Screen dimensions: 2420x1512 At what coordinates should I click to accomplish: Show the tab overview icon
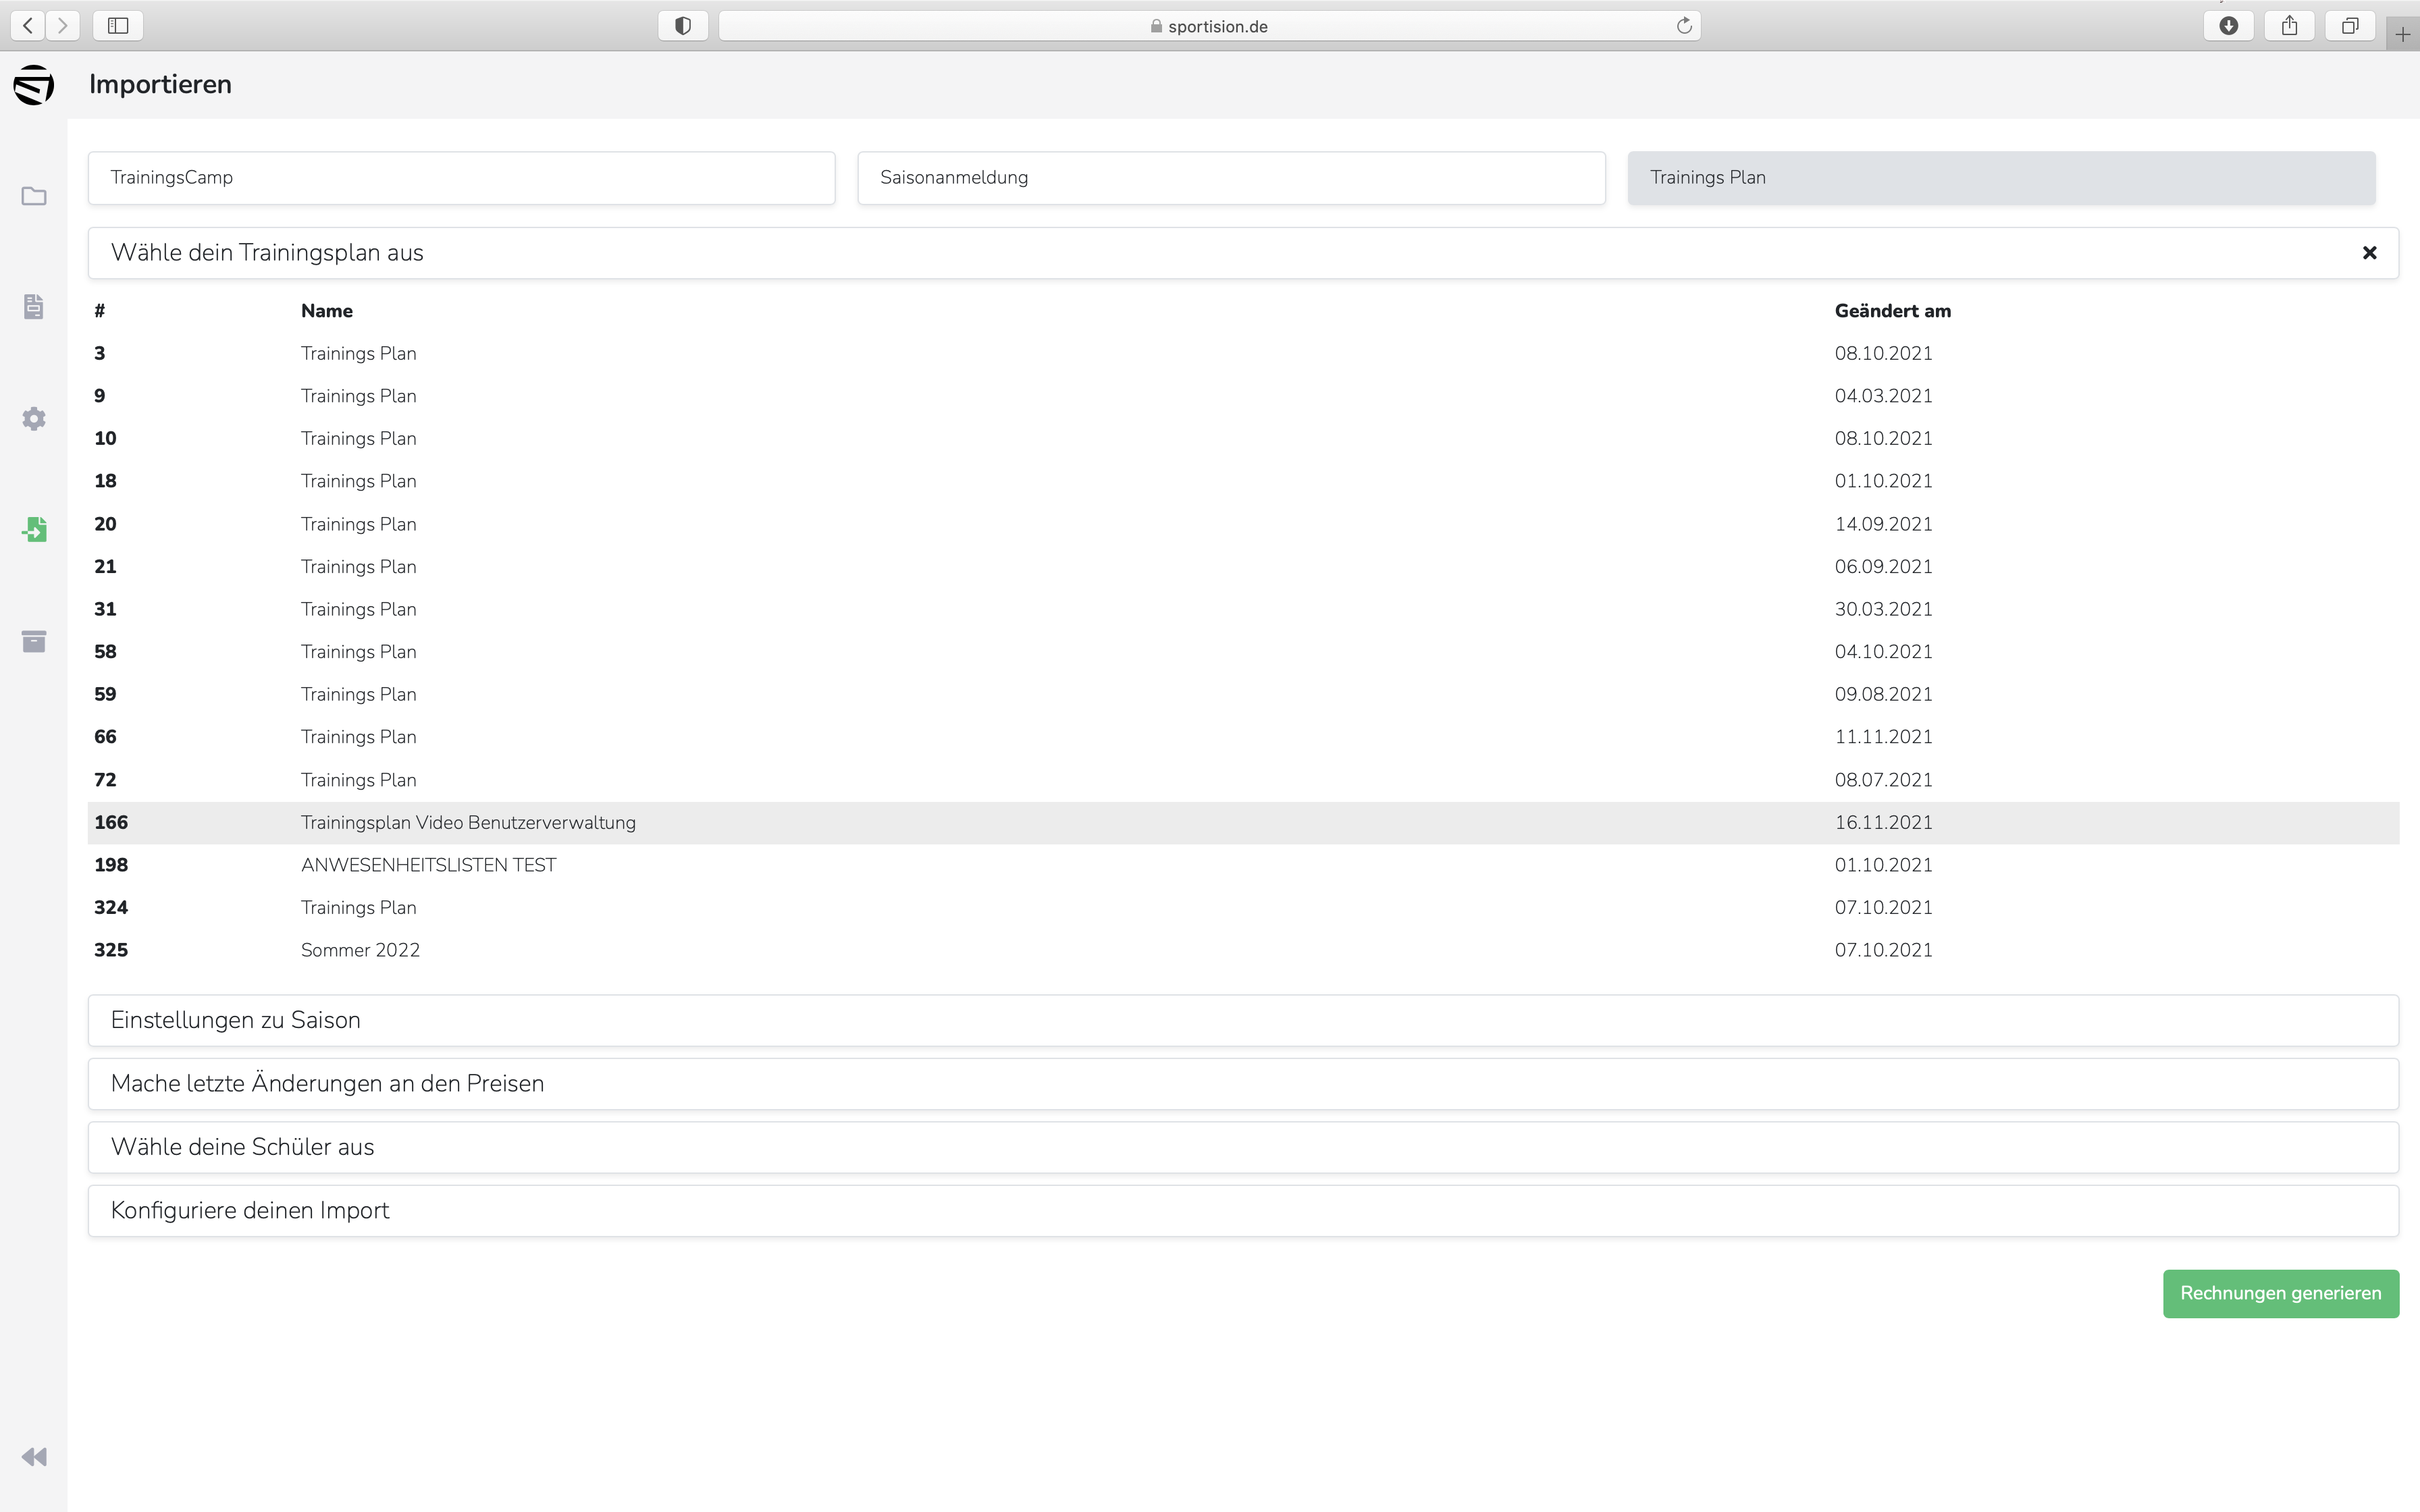2350,25
